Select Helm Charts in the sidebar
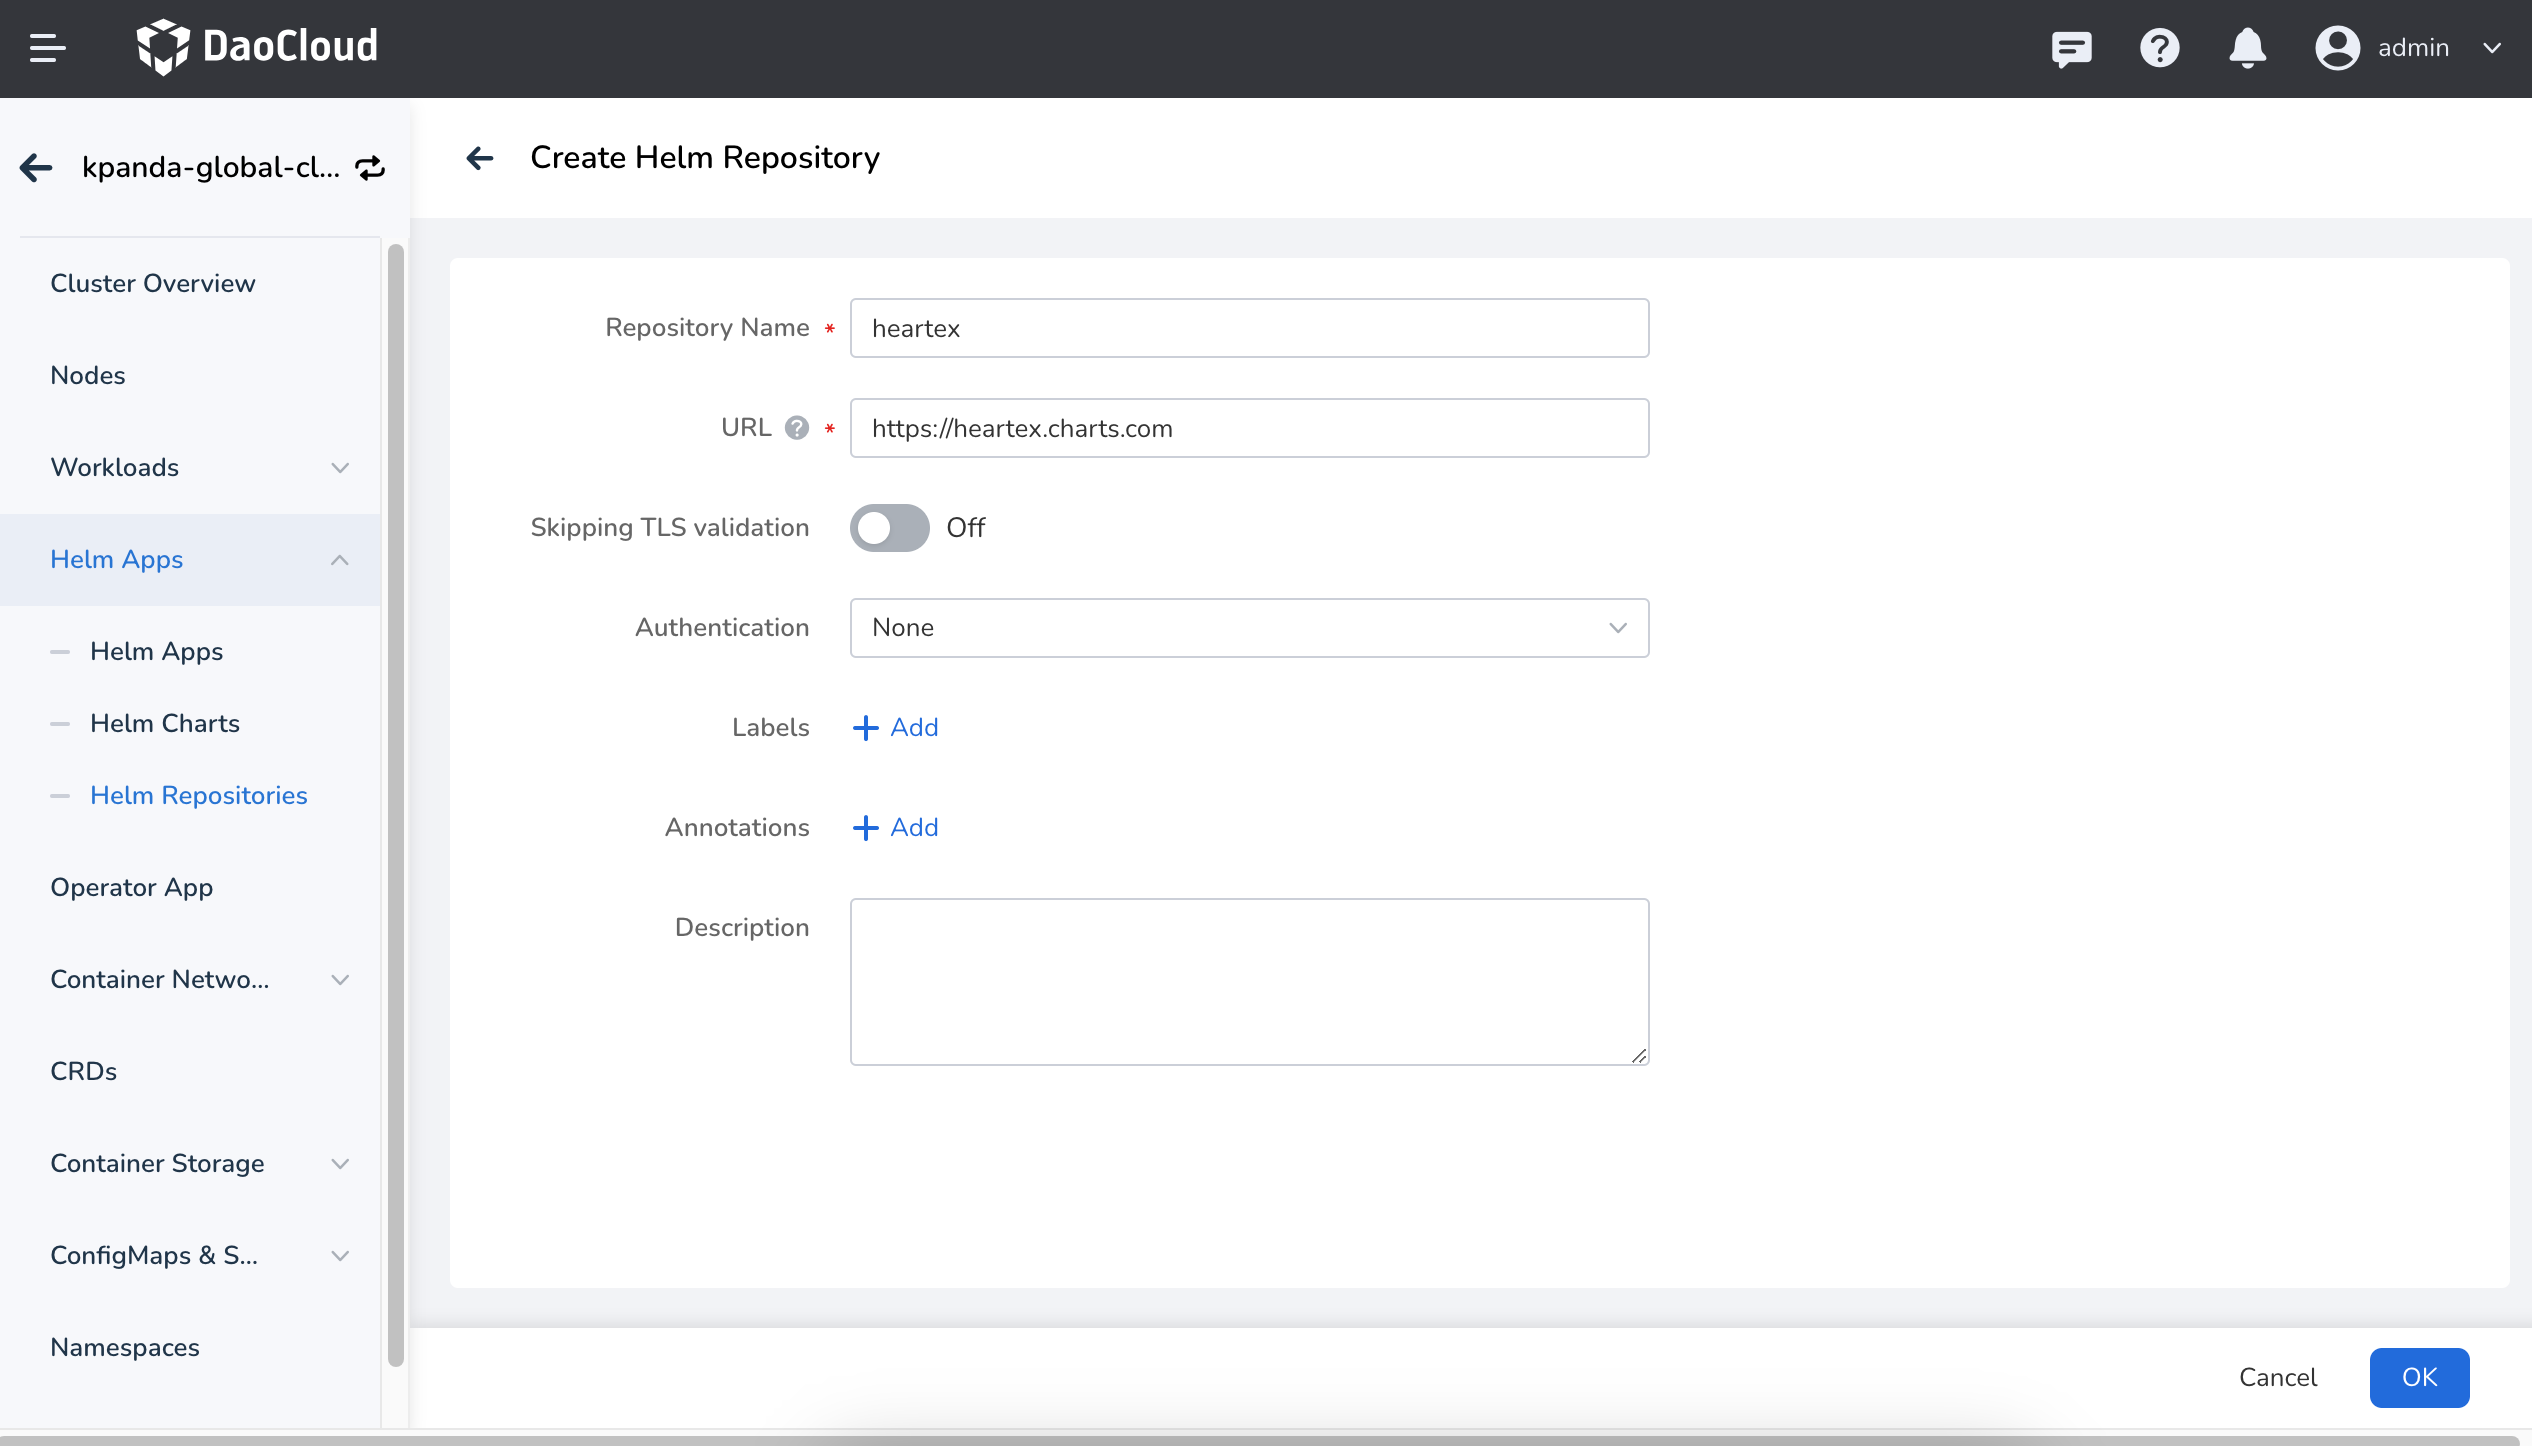2532x1446 pixels. (x=165, y=723)
